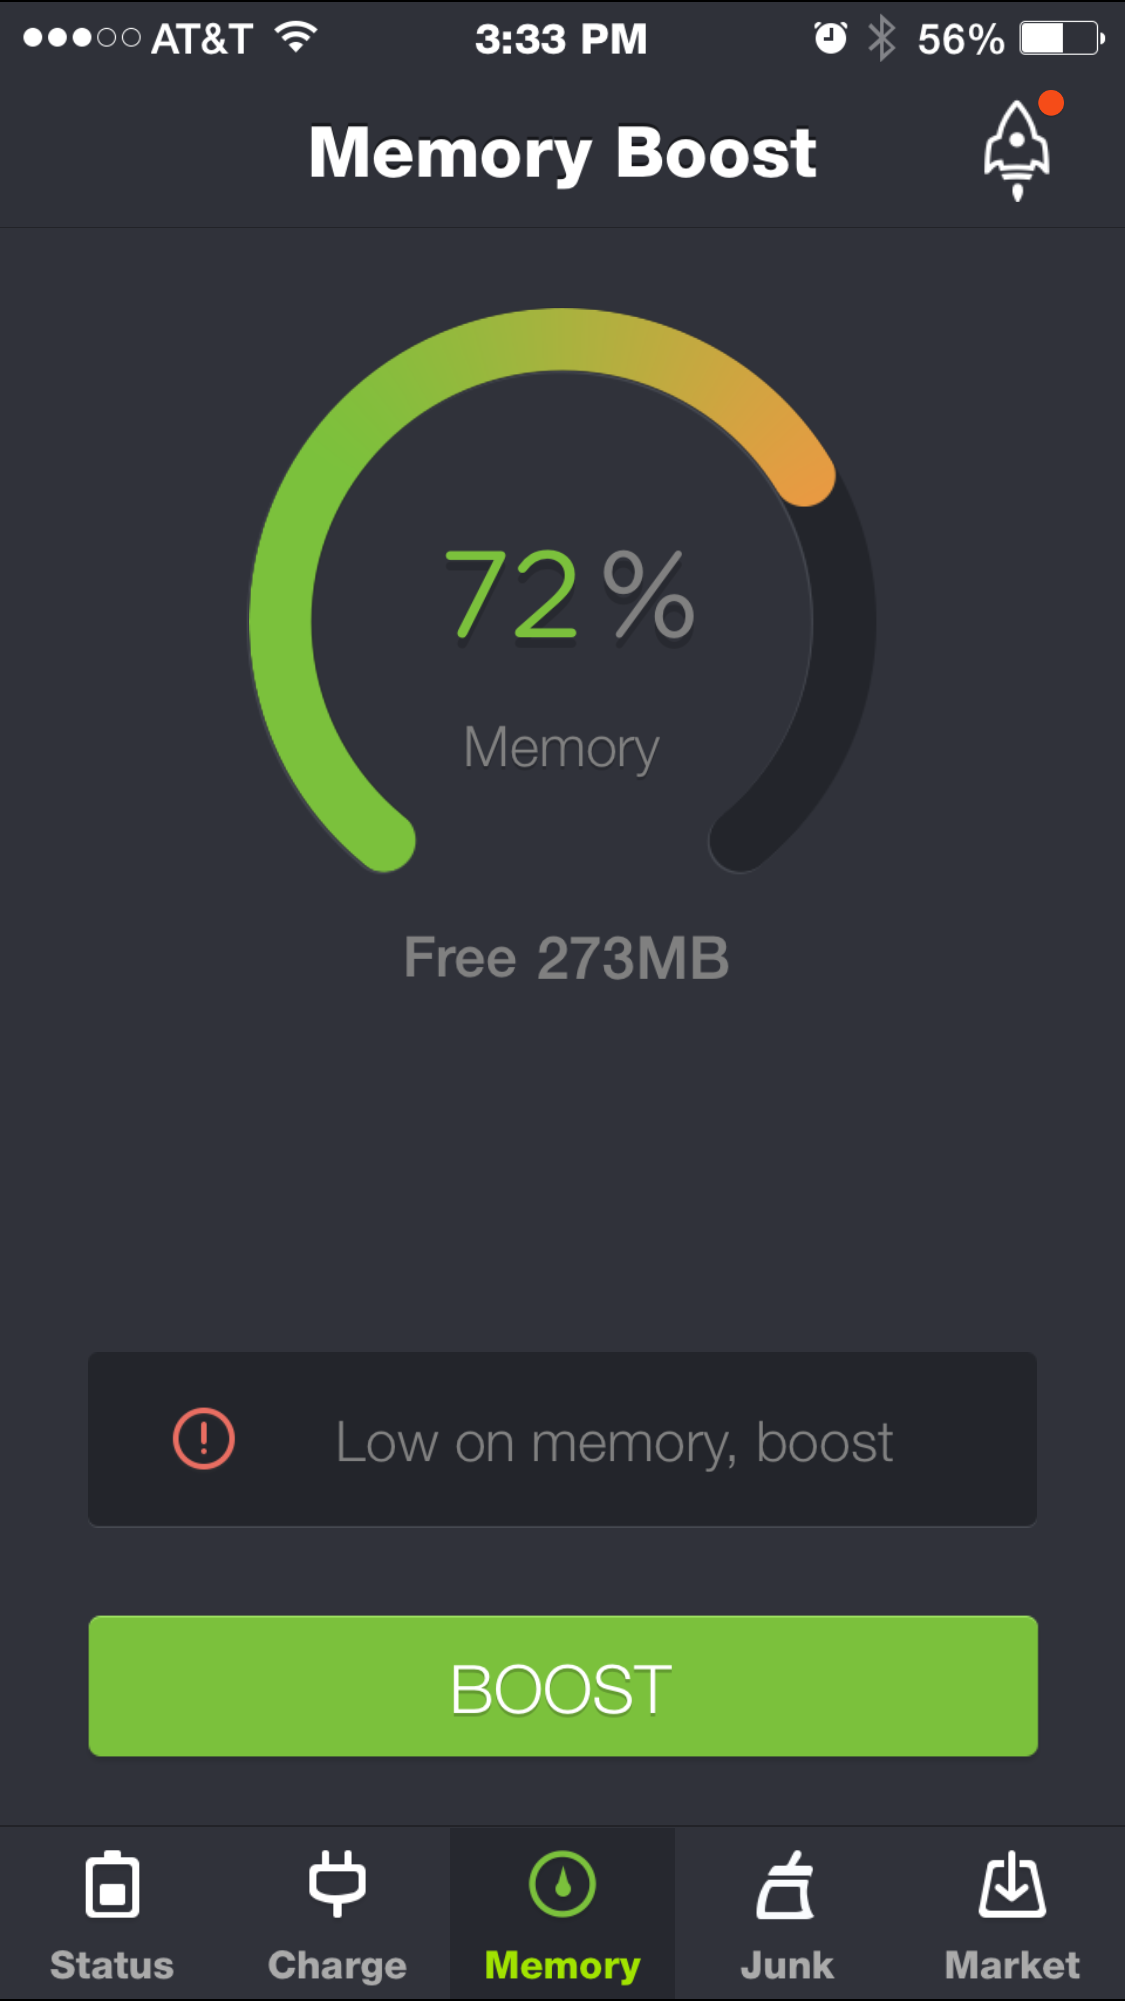This screenshot has width=1125, height=2001.
Task: Tap the red warning exclamation icon
Action: pos(204,1439)
